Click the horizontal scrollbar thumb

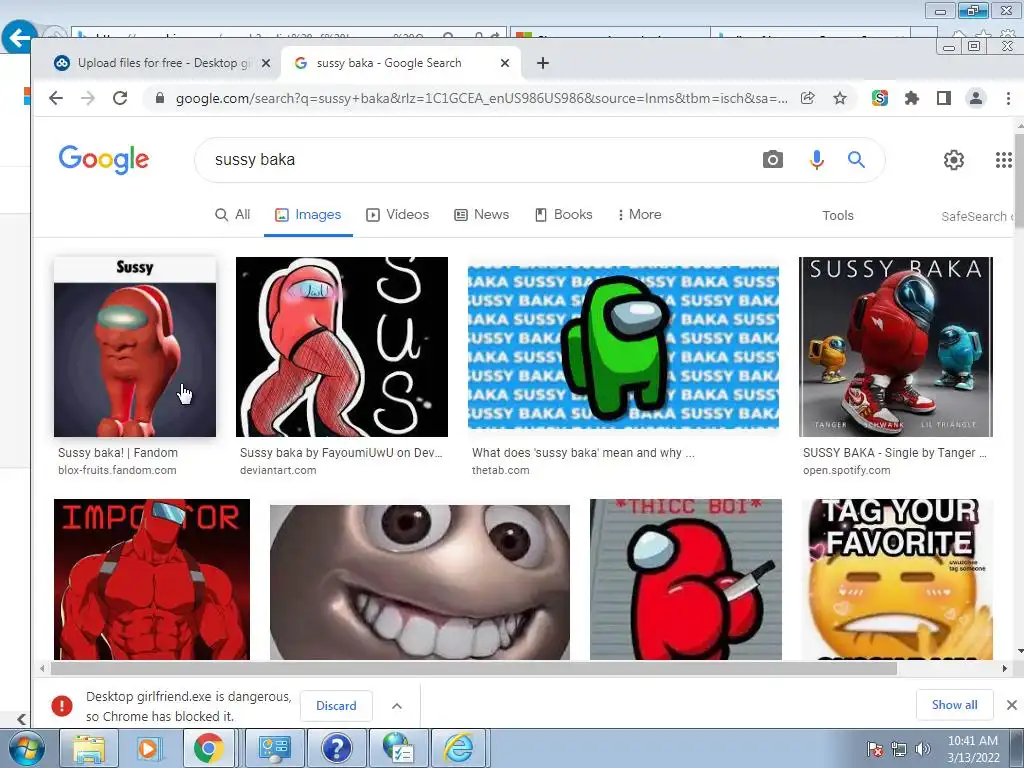474,668
